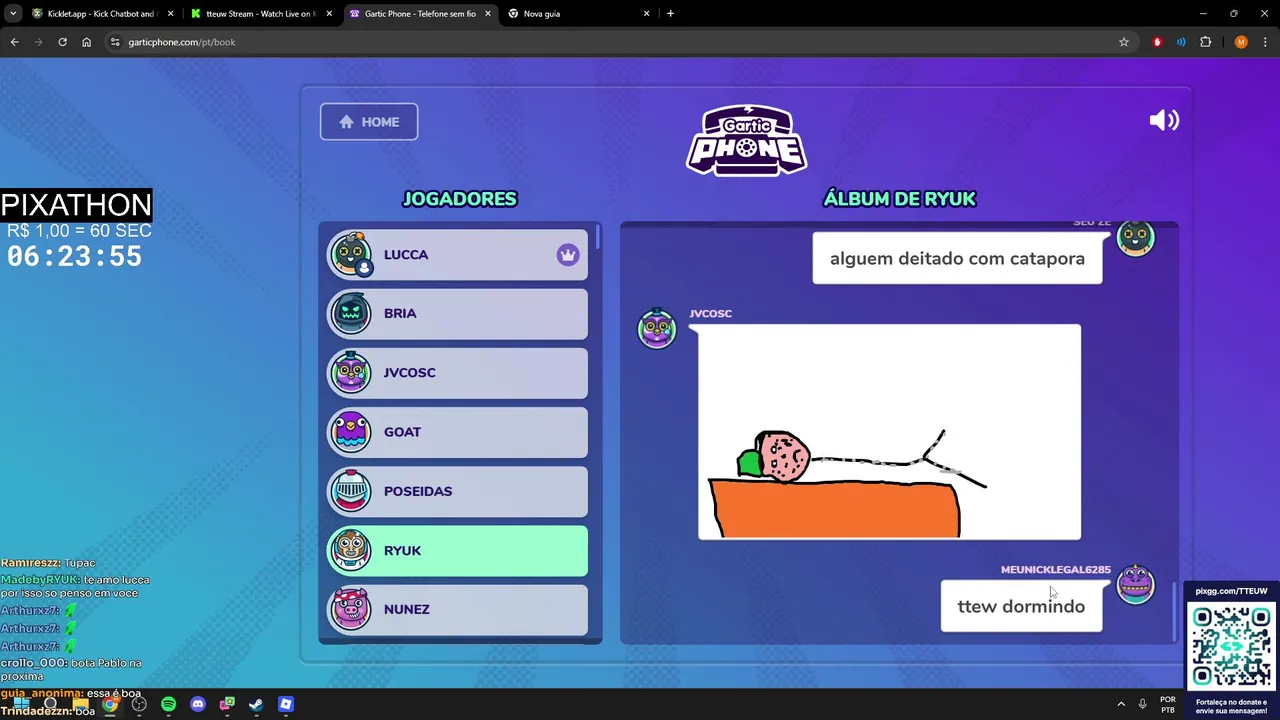The height and width of the screenshot is (720, 1280).
Task: Go back to the previous page
Action: (x=14, y=42)
